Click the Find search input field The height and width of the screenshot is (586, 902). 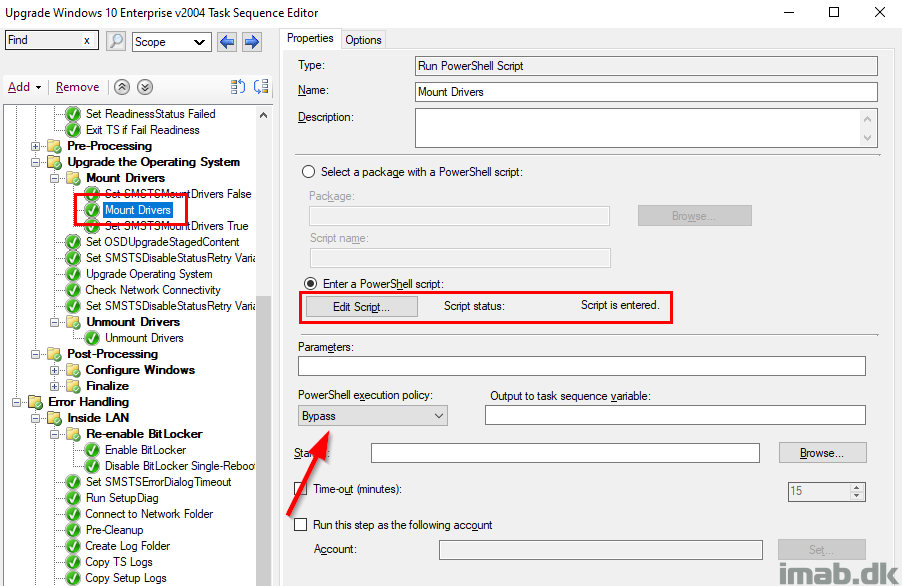[44, 40]
